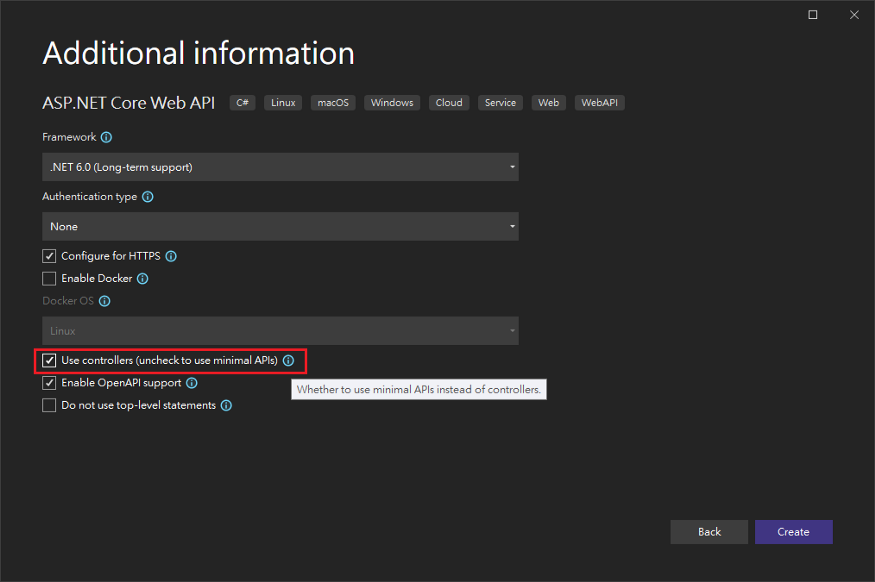Click the Configure for HTTPS info icon

click(170, 256)
